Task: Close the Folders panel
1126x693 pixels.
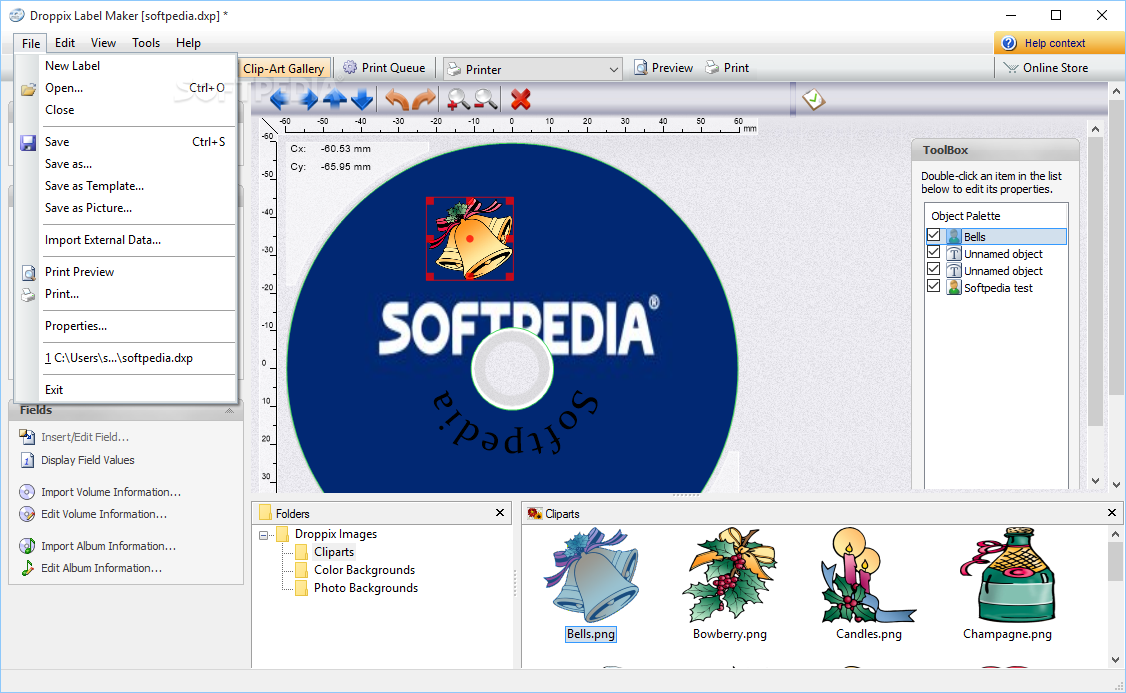Action: 500,513
